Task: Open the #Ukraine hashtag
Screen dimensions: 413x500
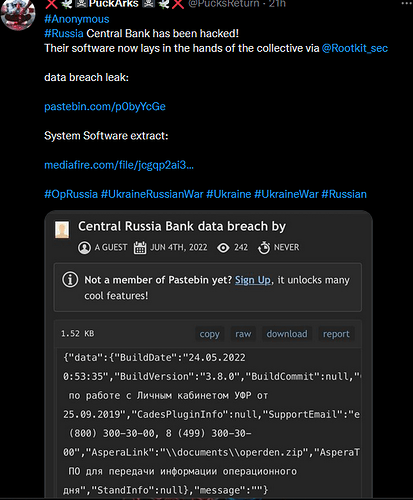Action: [229, 194]
